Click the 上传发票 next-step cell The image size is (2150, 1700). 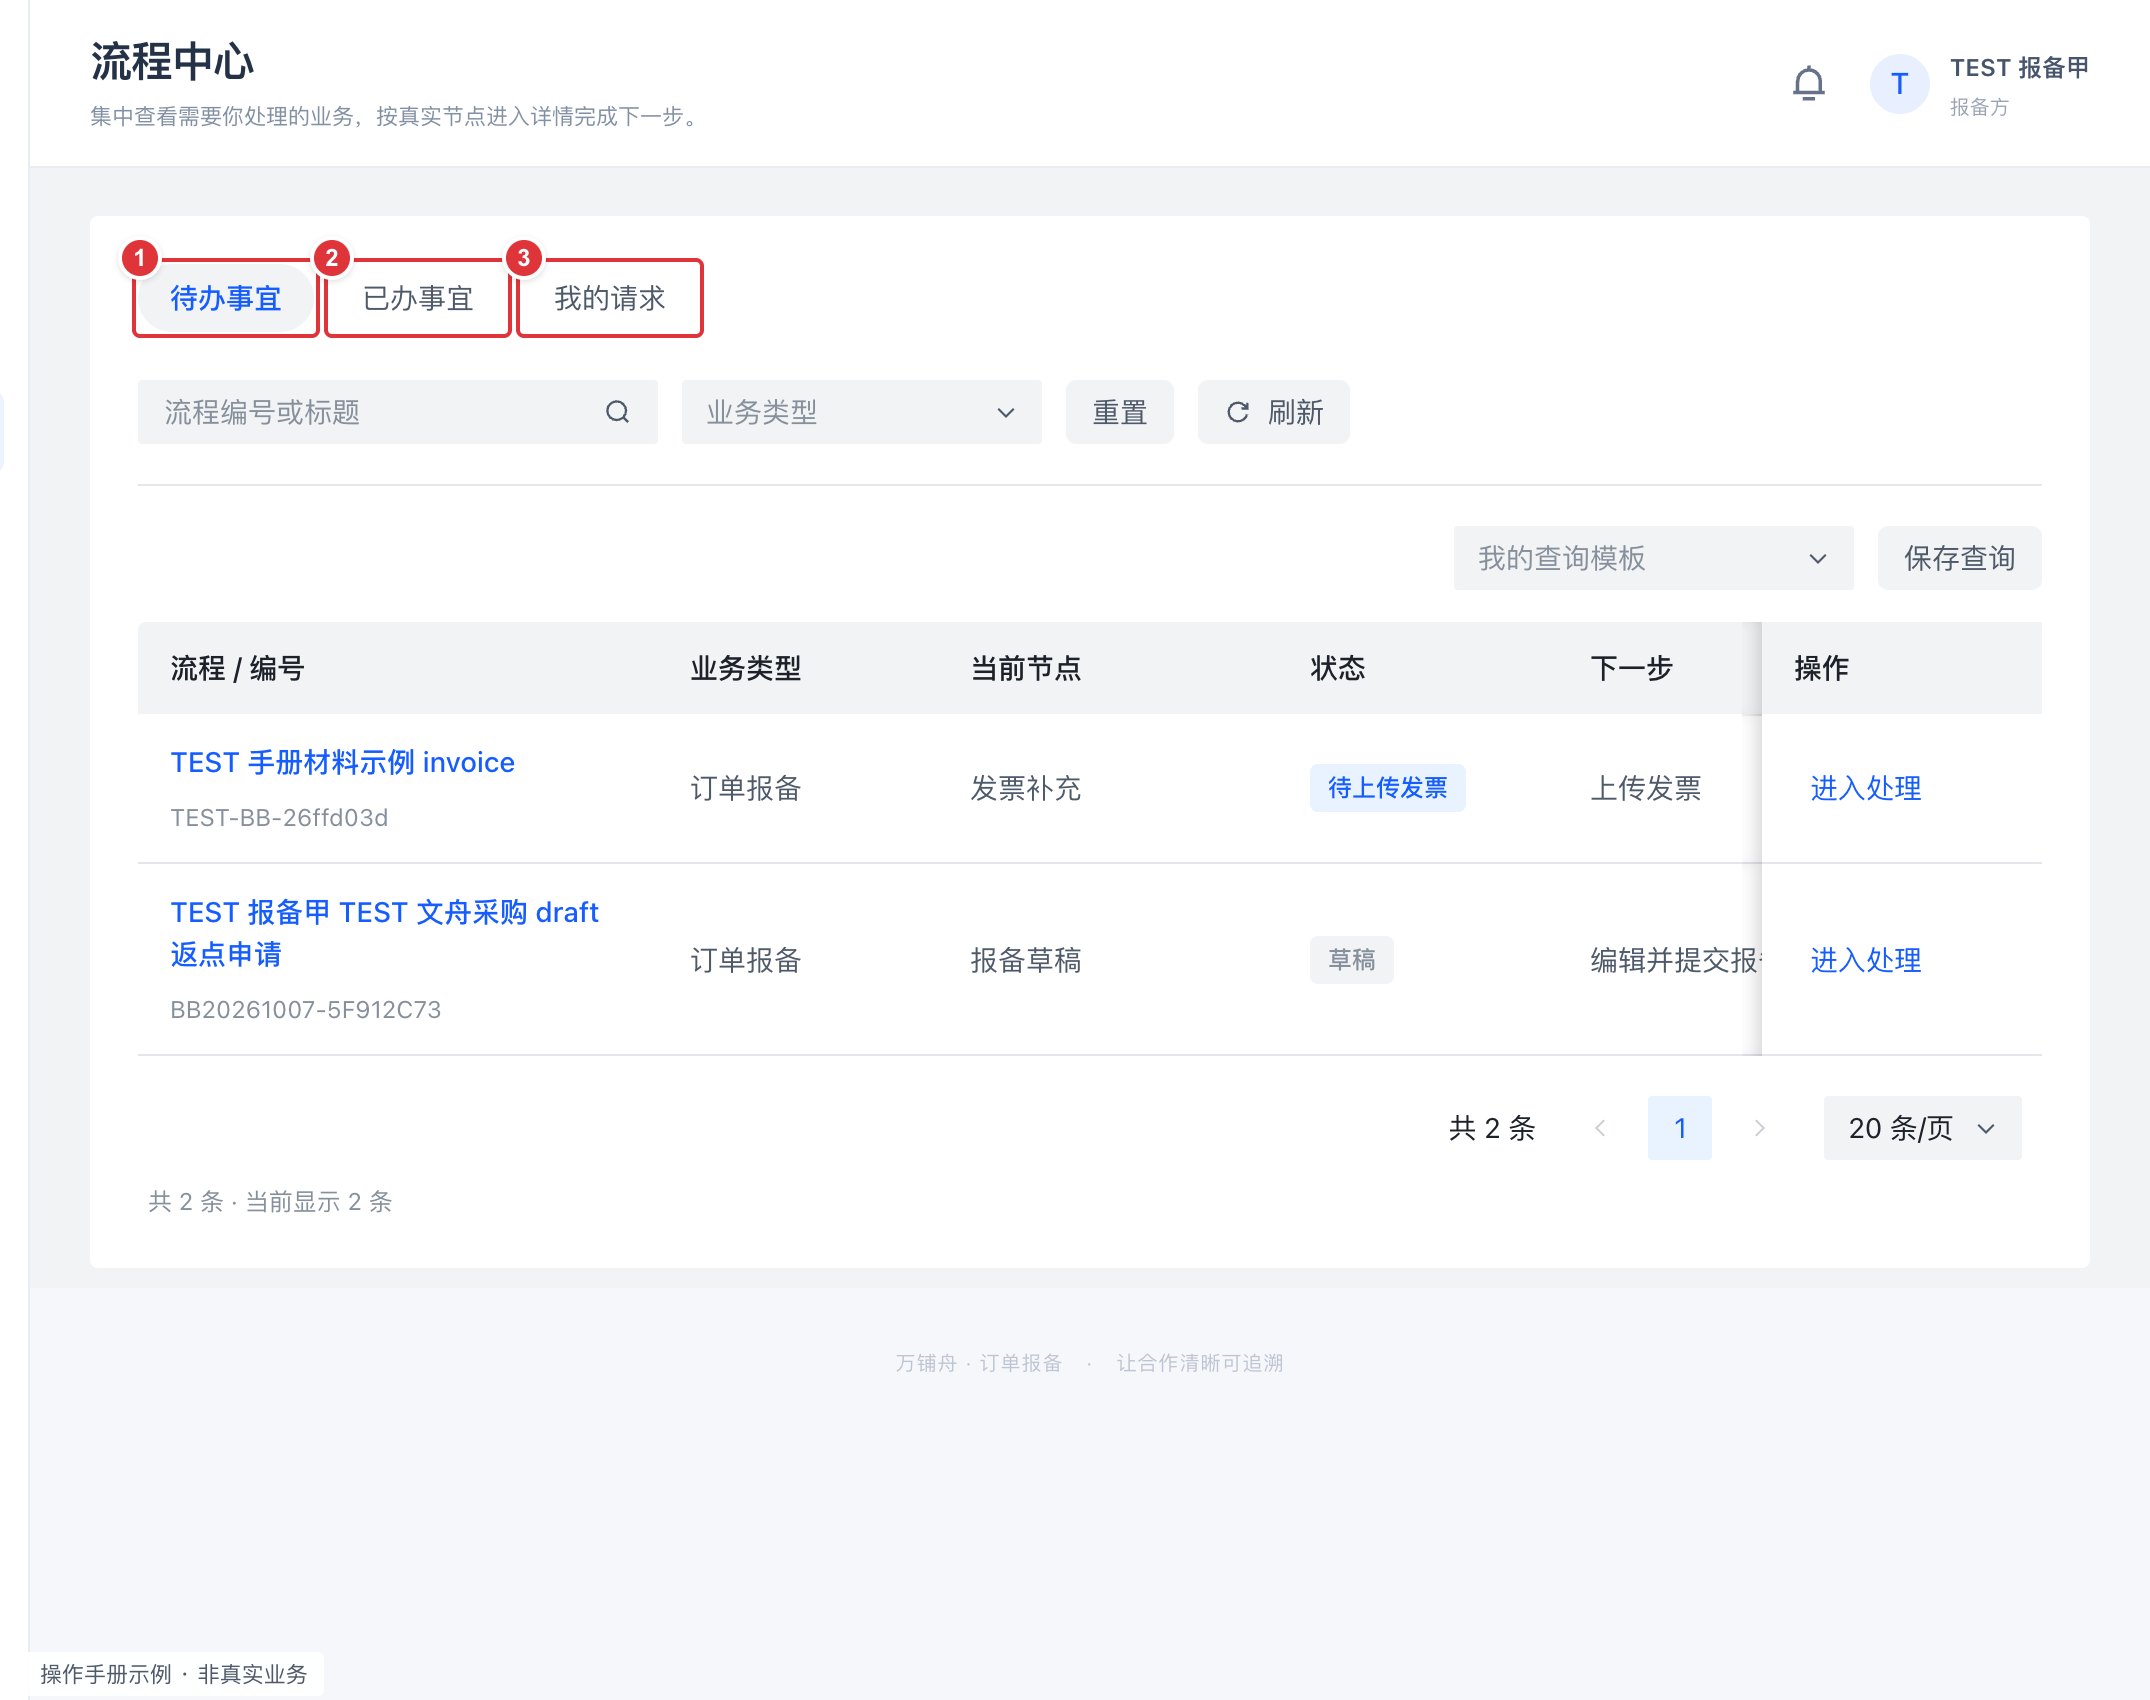click(x=1646, y=788)
